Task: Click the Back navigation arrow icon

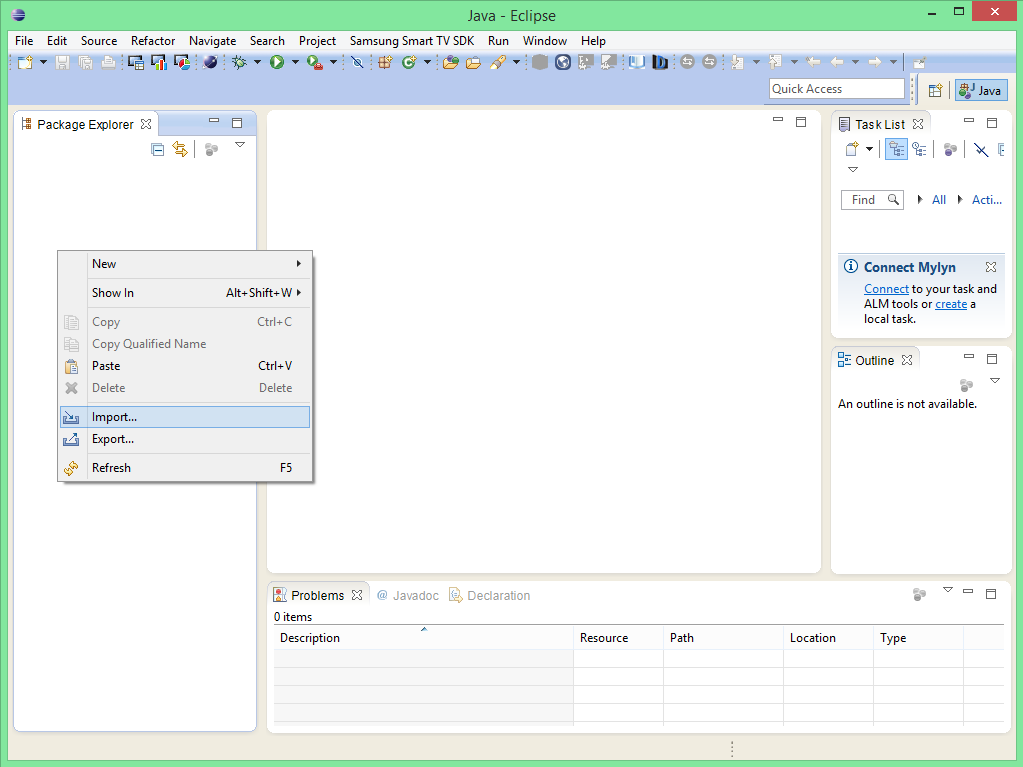Action: click(837, 63)
